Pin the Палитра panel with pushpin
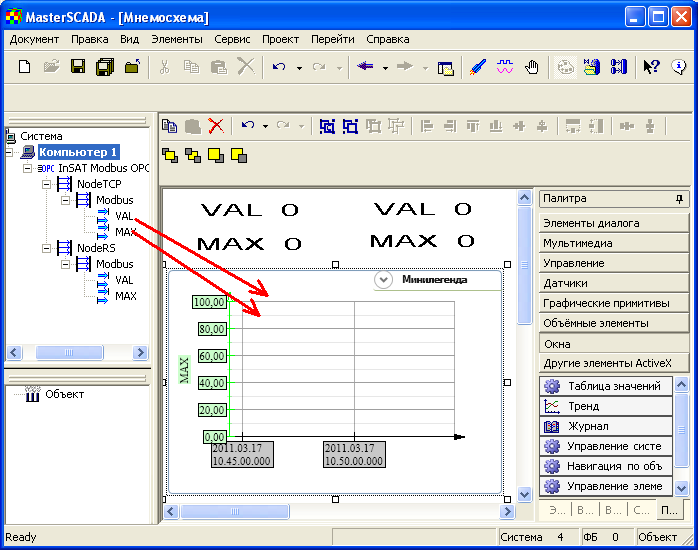The image size is (698, 550). (679, 199)
